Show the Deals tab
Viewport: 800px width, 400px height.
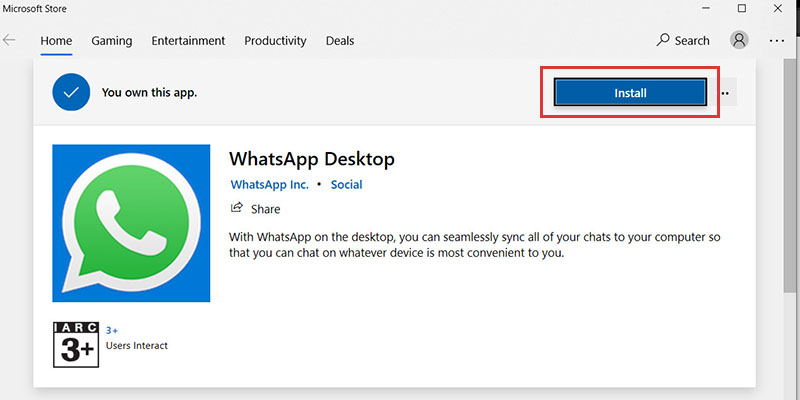point(340,41)
